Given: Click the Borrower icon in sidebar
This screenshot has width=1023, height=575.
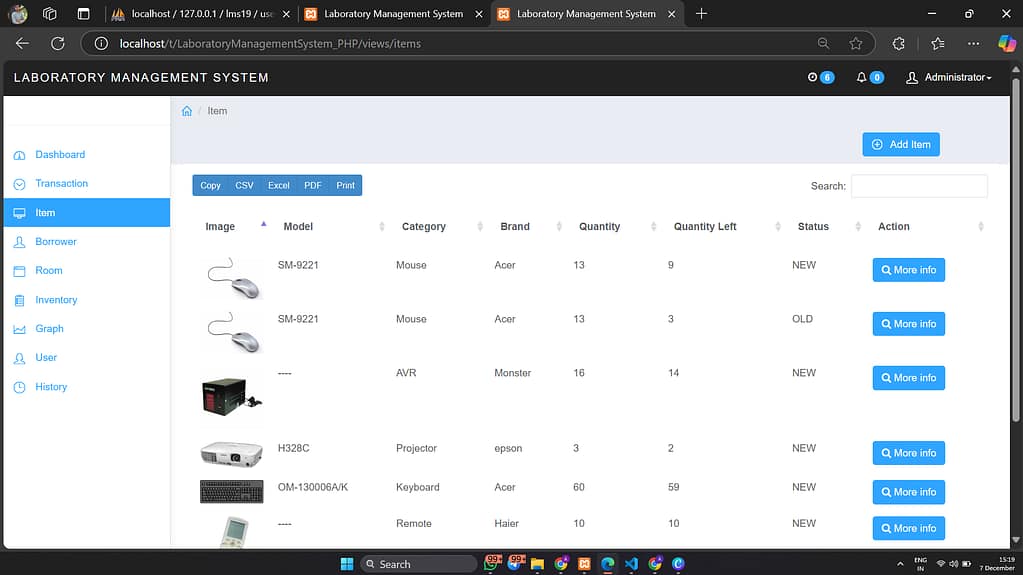Looking at the screenshot, I should coord(19,242).
